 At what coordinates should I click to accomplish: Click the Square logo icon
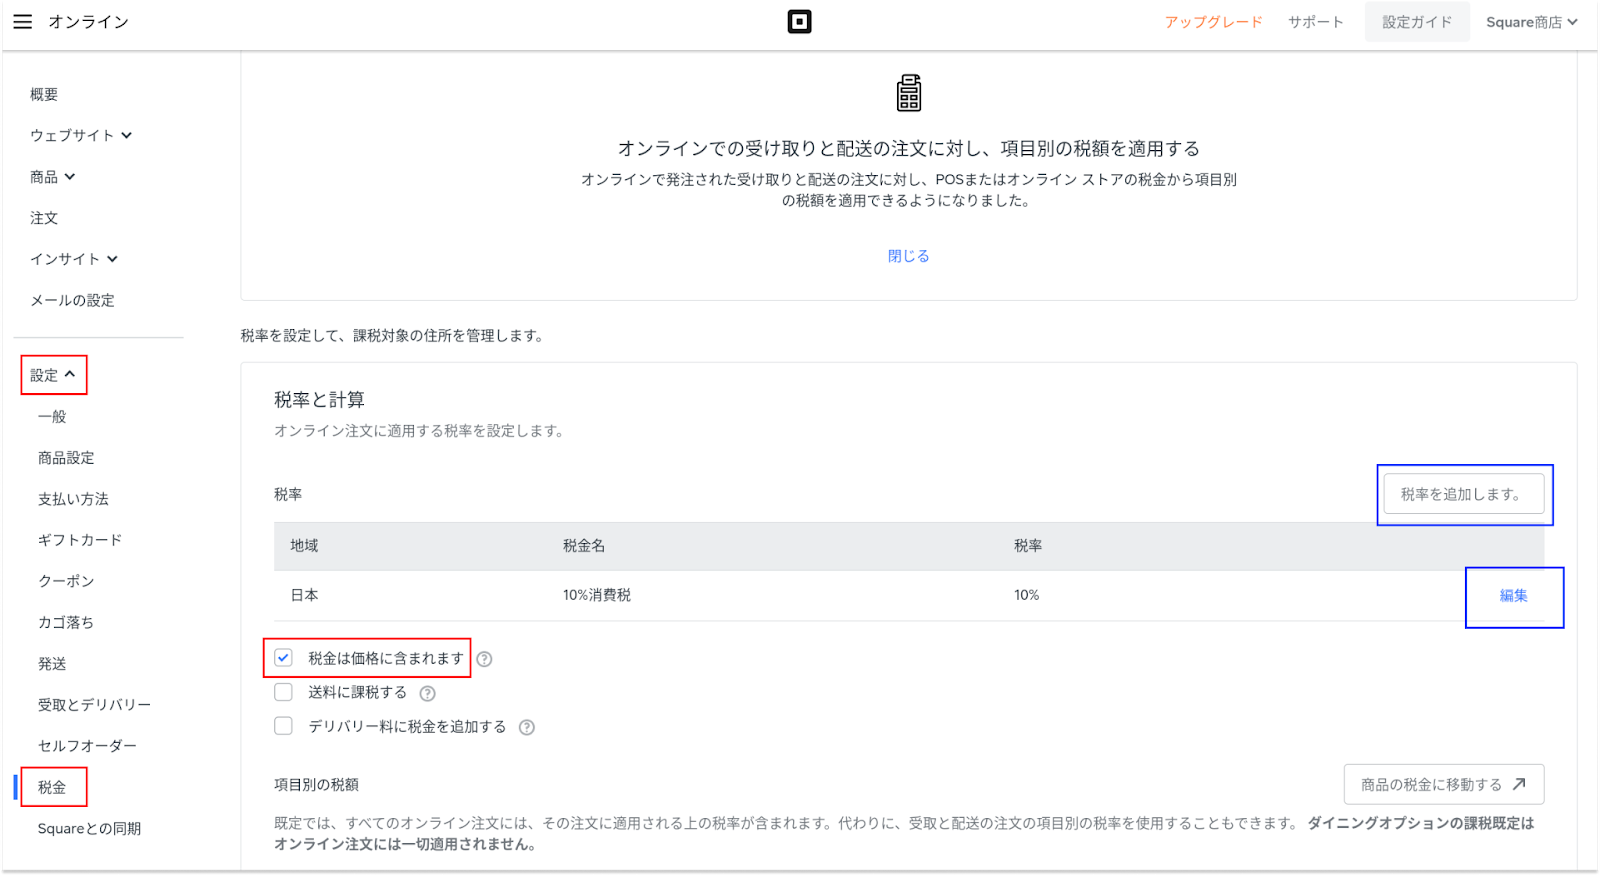click(799, 22)
